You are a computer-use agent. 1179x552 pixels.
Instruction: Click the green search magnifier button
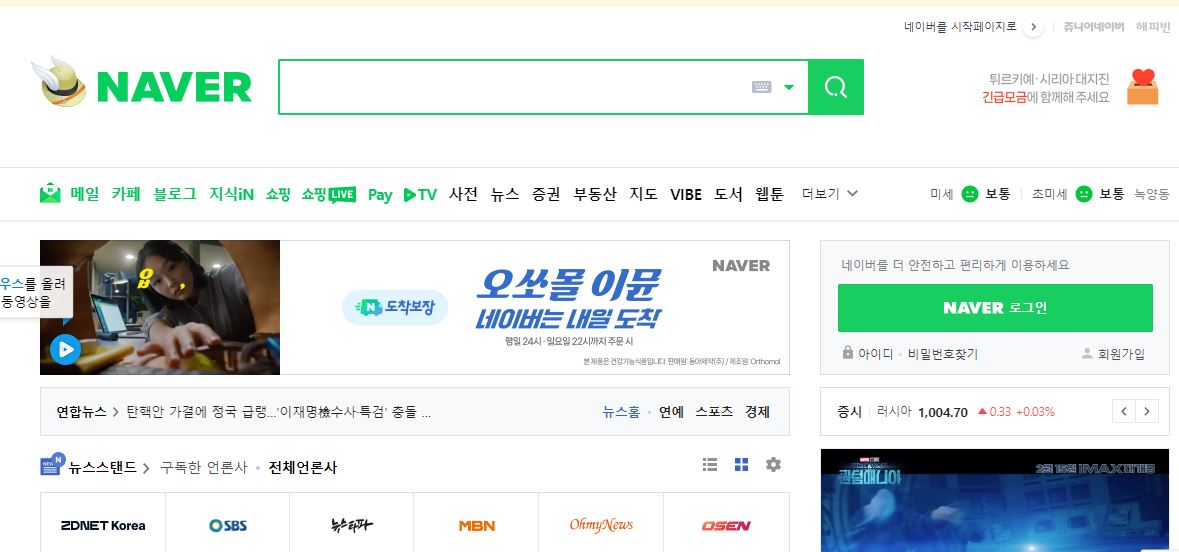click(x=835, y=87)
